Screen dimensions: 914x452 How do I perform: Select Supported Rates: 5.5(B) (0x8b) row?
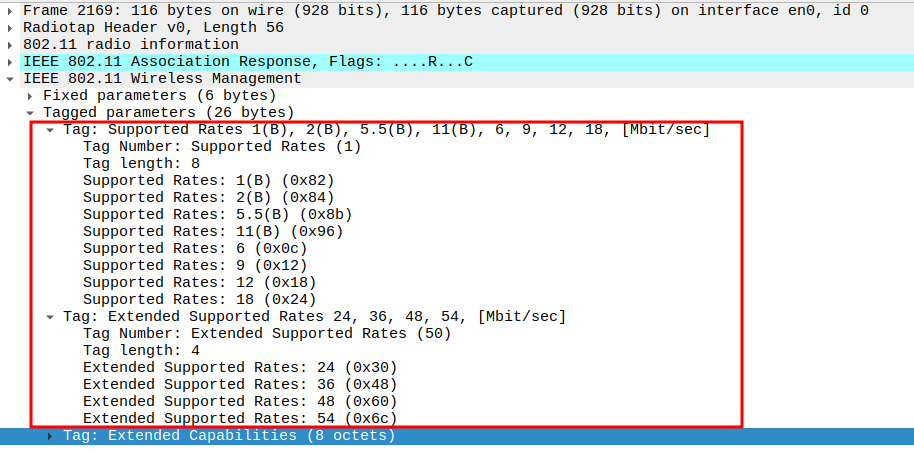pos(217,215)
